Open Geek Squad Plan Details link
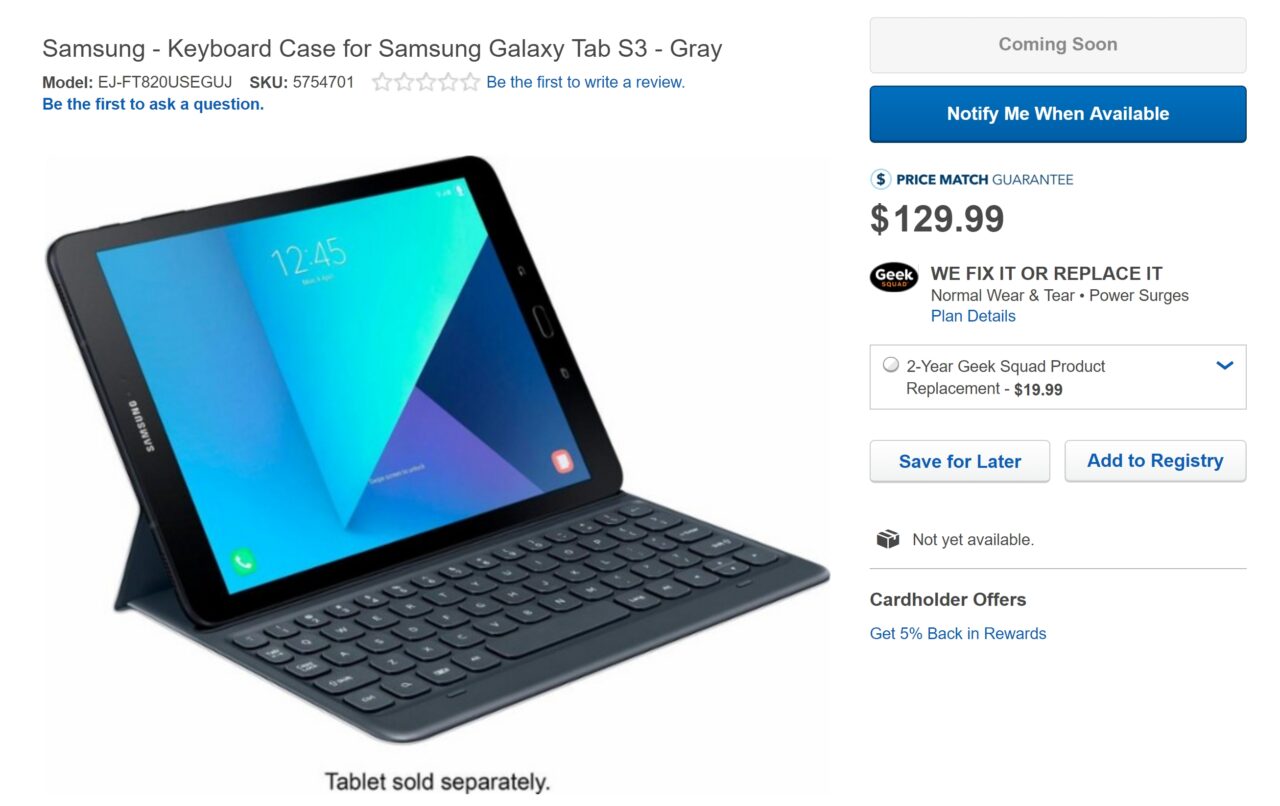The width and height of the screenshot is (1280, 806). (x=972, y=316)
